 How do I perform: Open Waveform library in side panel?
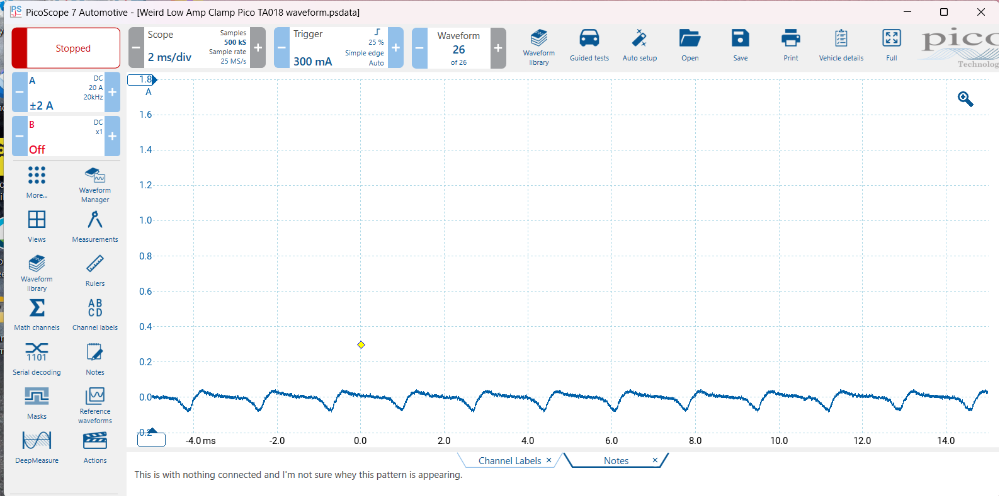[x=36, y=273]
